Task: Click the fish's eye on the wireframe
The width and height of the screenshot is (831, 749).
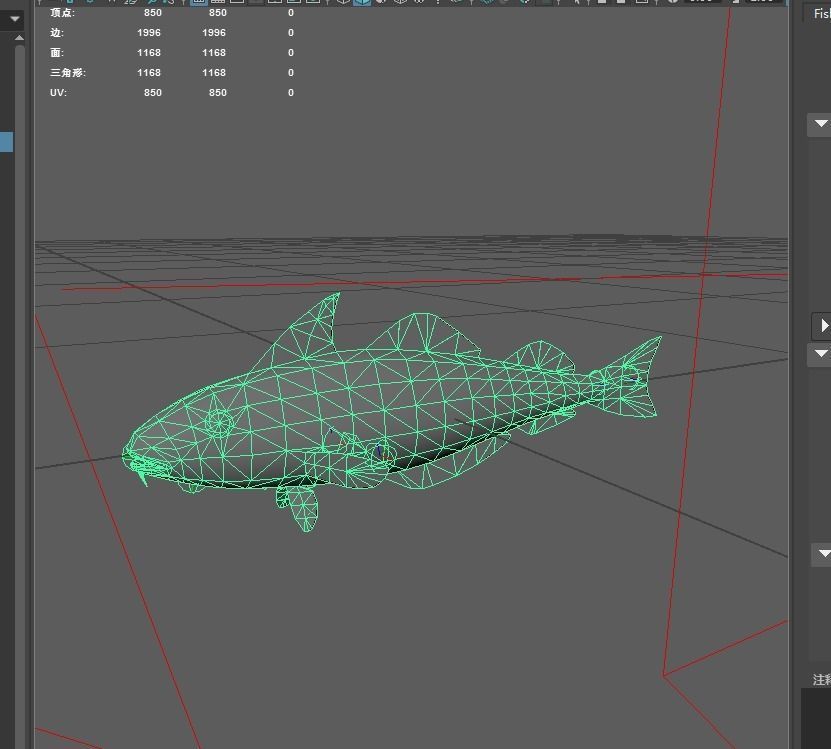Action: click(x=219, y=423)
